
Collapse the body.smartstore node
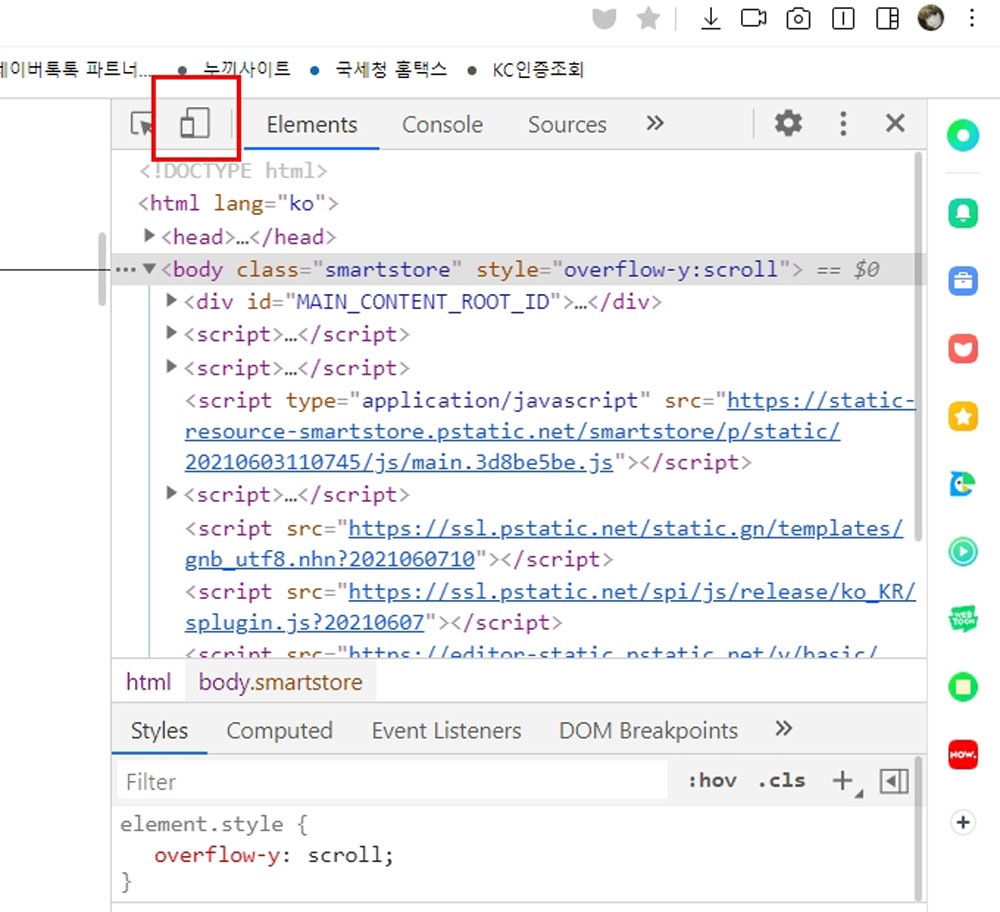149,268
